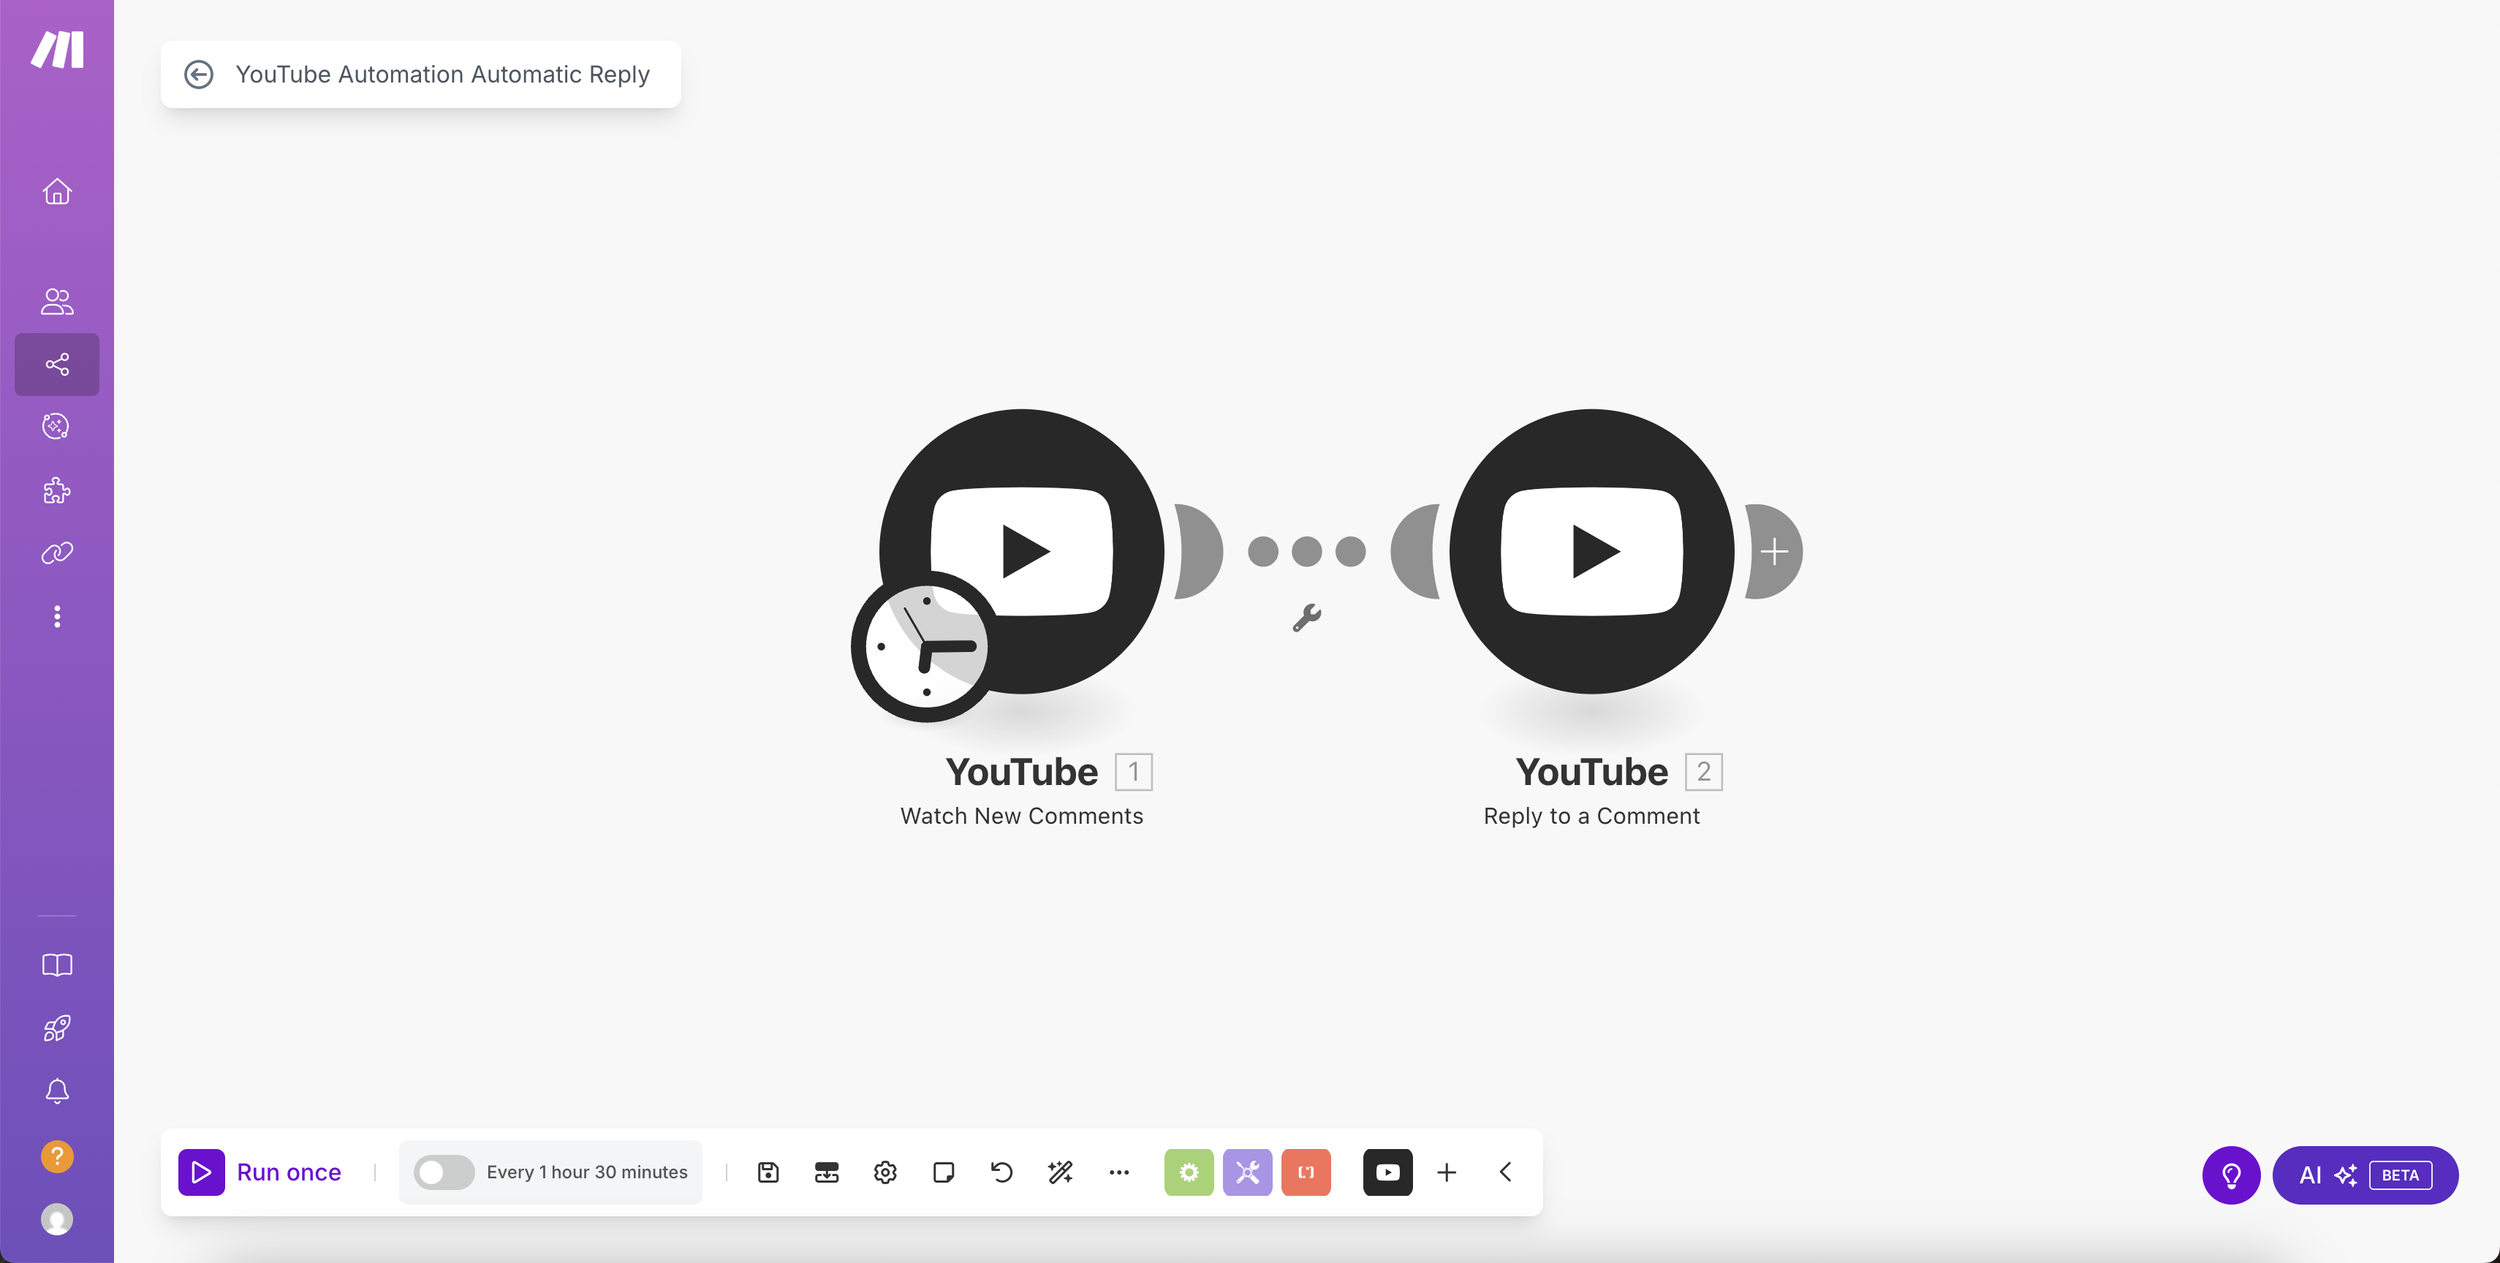Click the Run once label
The image size is (2500, 1263).
click(289, 1172)
